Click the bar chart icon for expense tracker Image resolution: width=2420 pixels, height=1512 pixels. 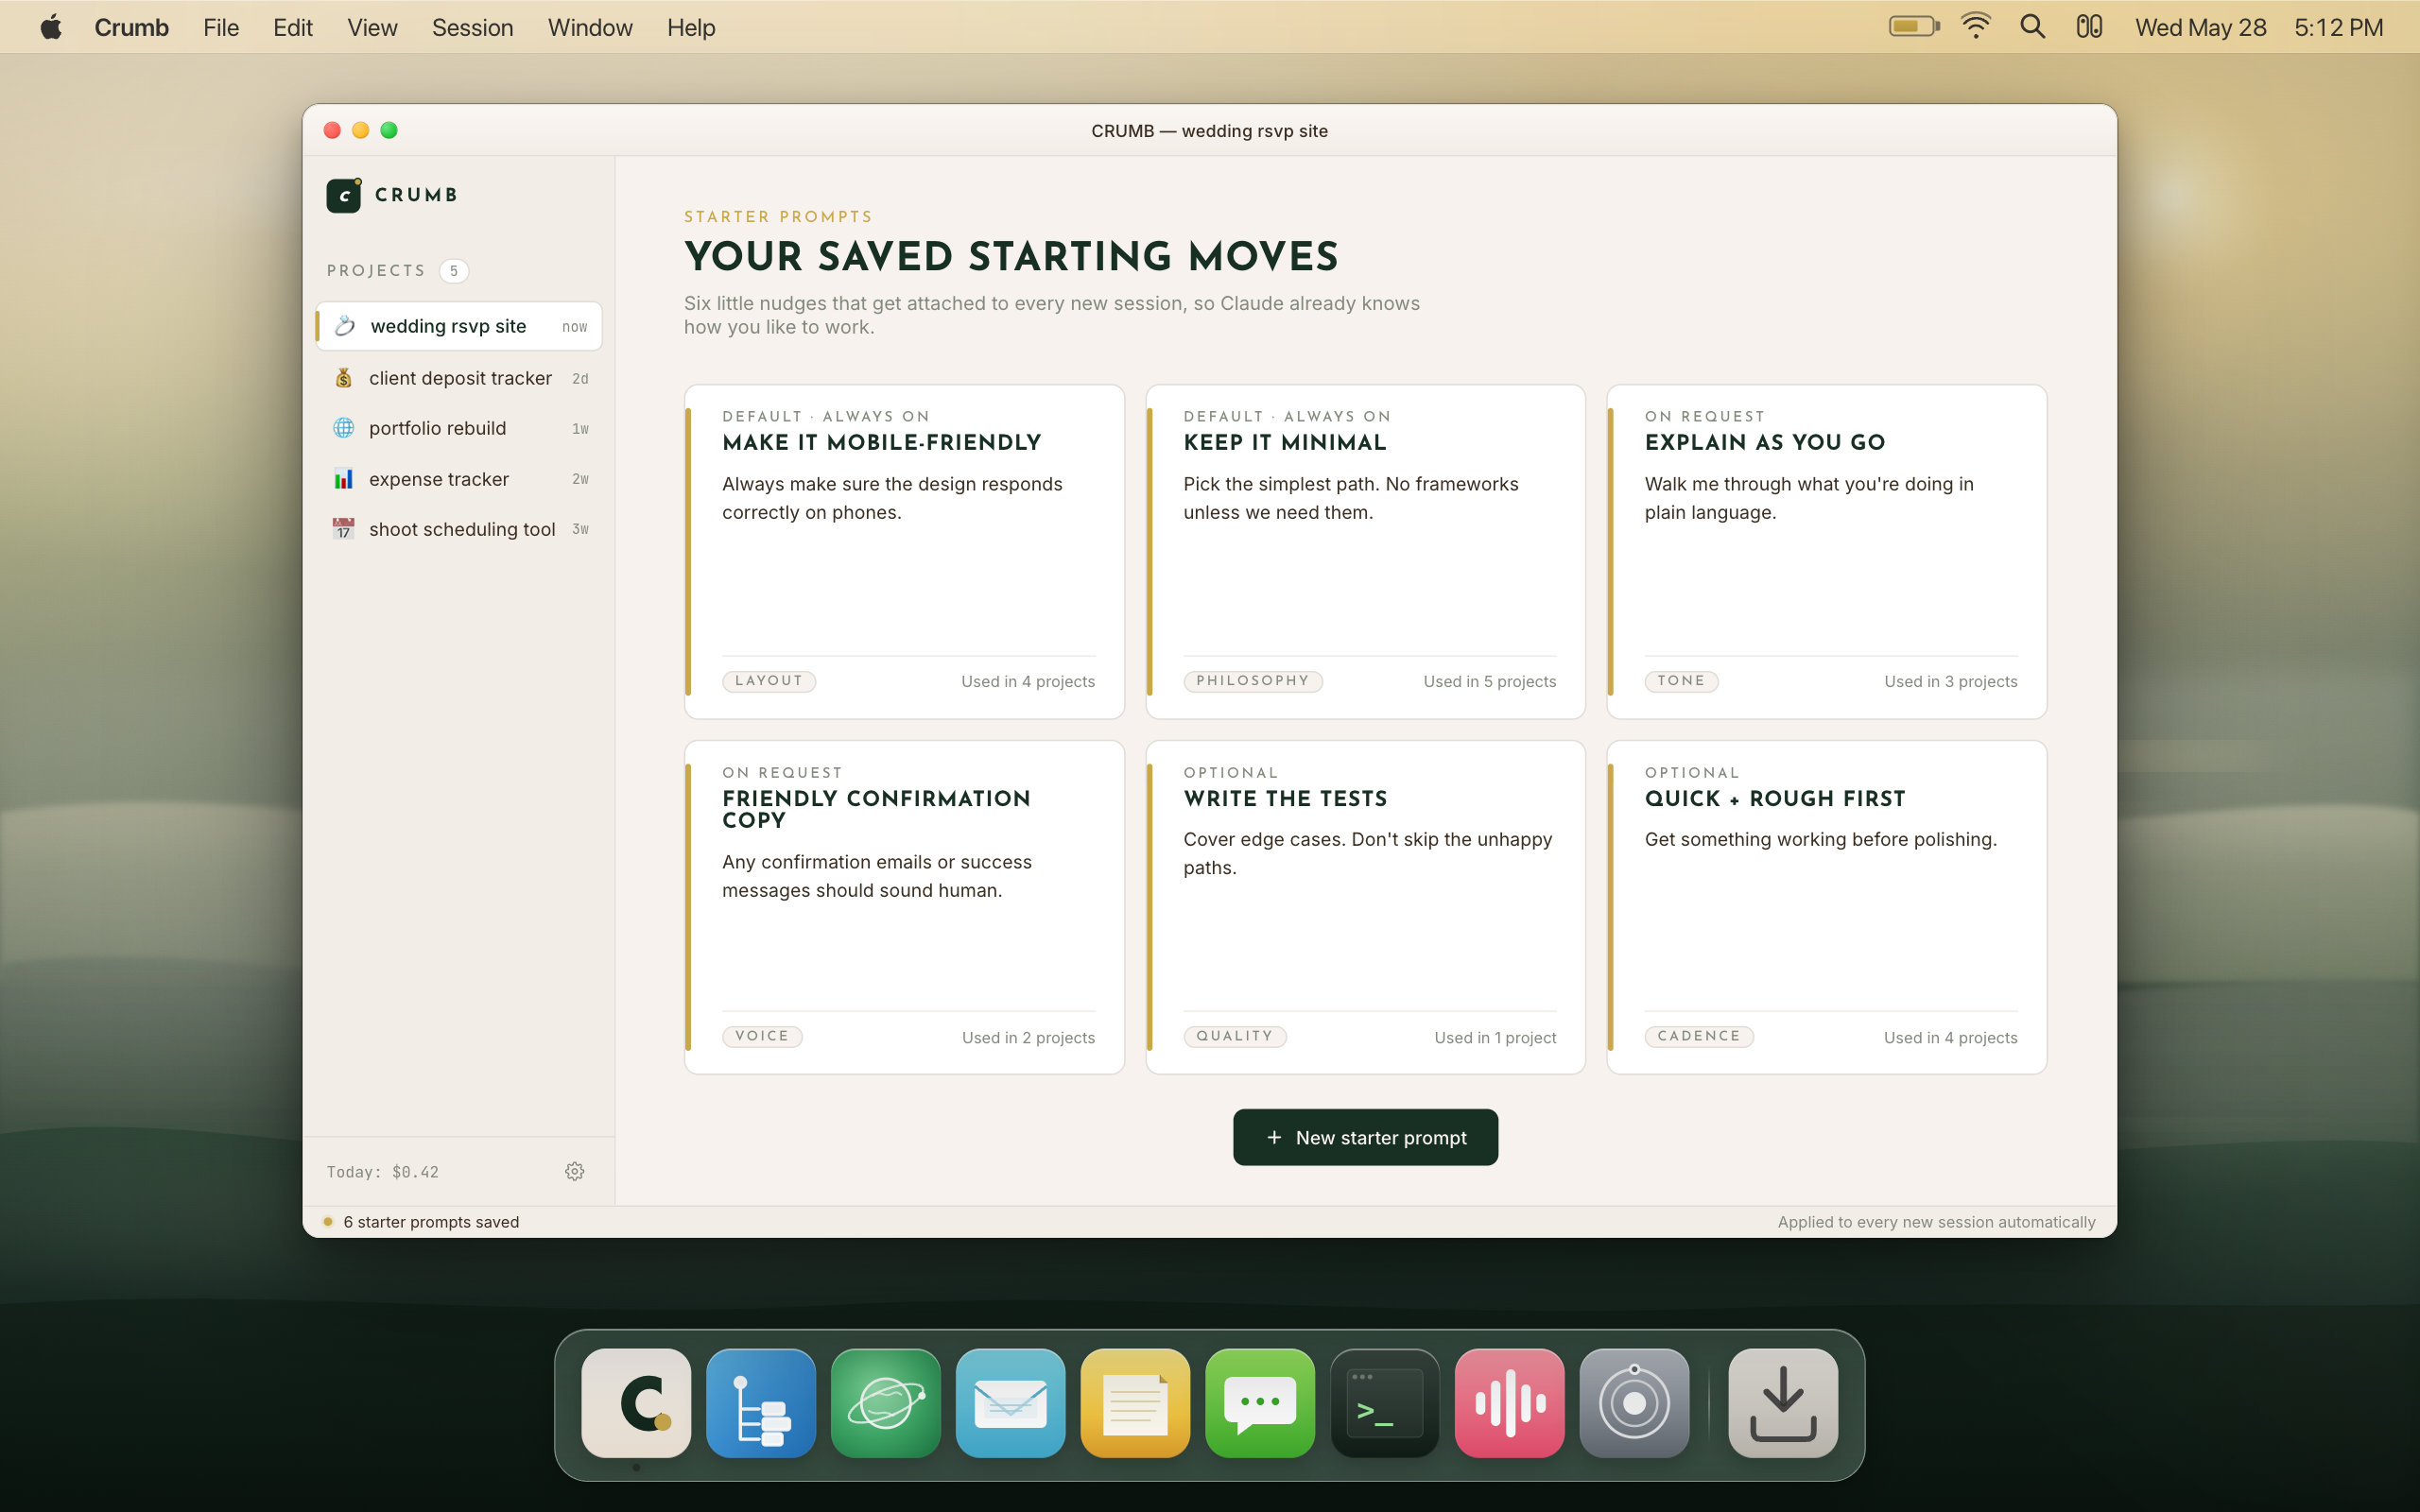[x=343, y=479]
